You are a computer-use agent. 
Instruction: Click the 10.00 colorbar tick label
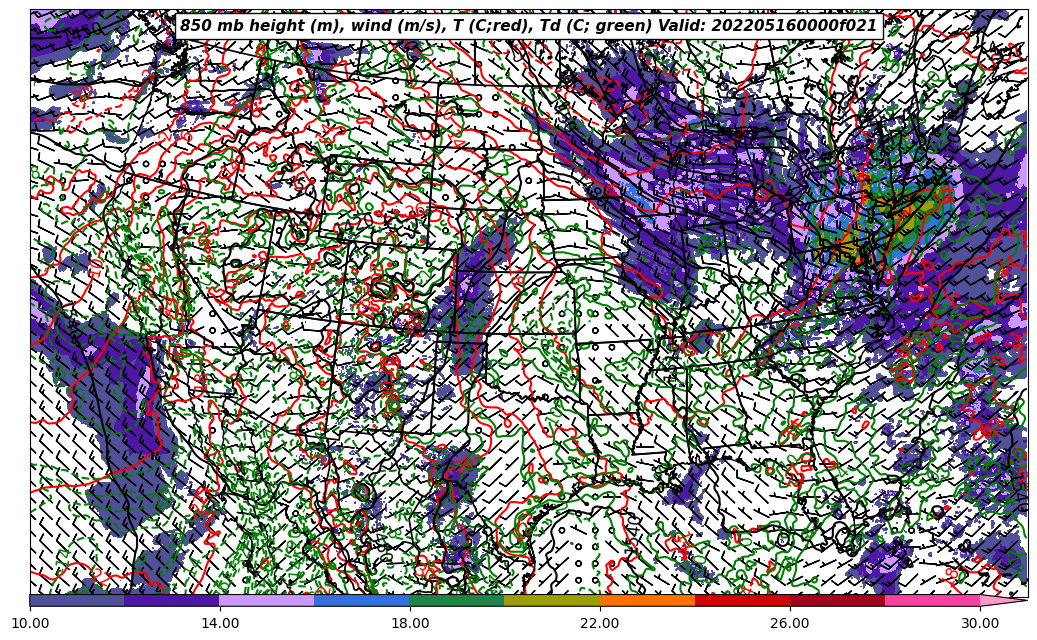pos(30,623)
